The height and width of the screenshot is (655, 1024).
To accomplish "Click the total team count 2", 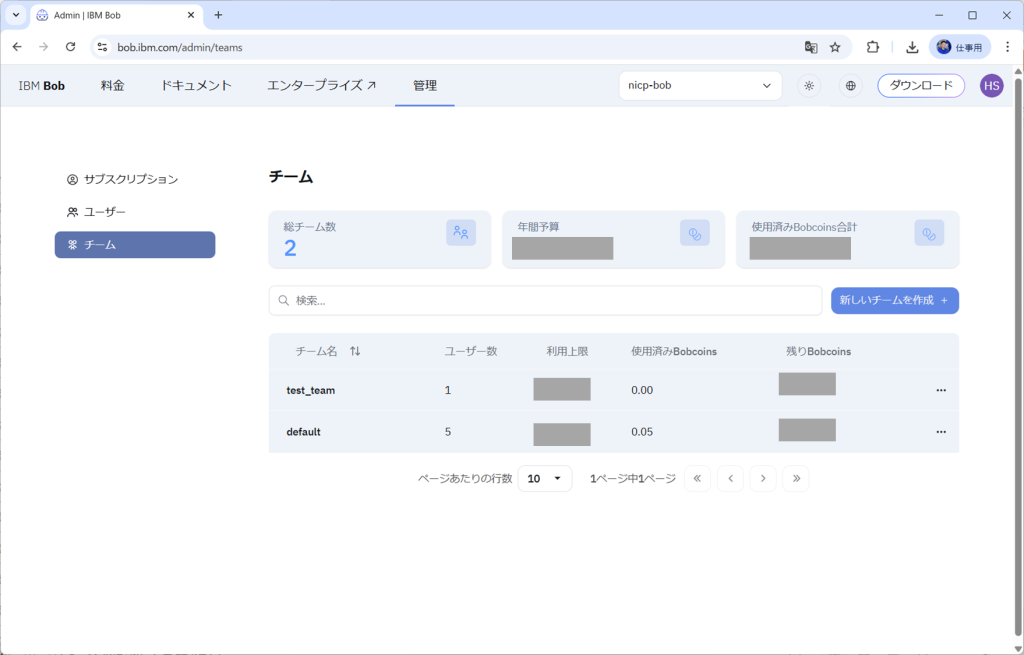I will 290,248.
